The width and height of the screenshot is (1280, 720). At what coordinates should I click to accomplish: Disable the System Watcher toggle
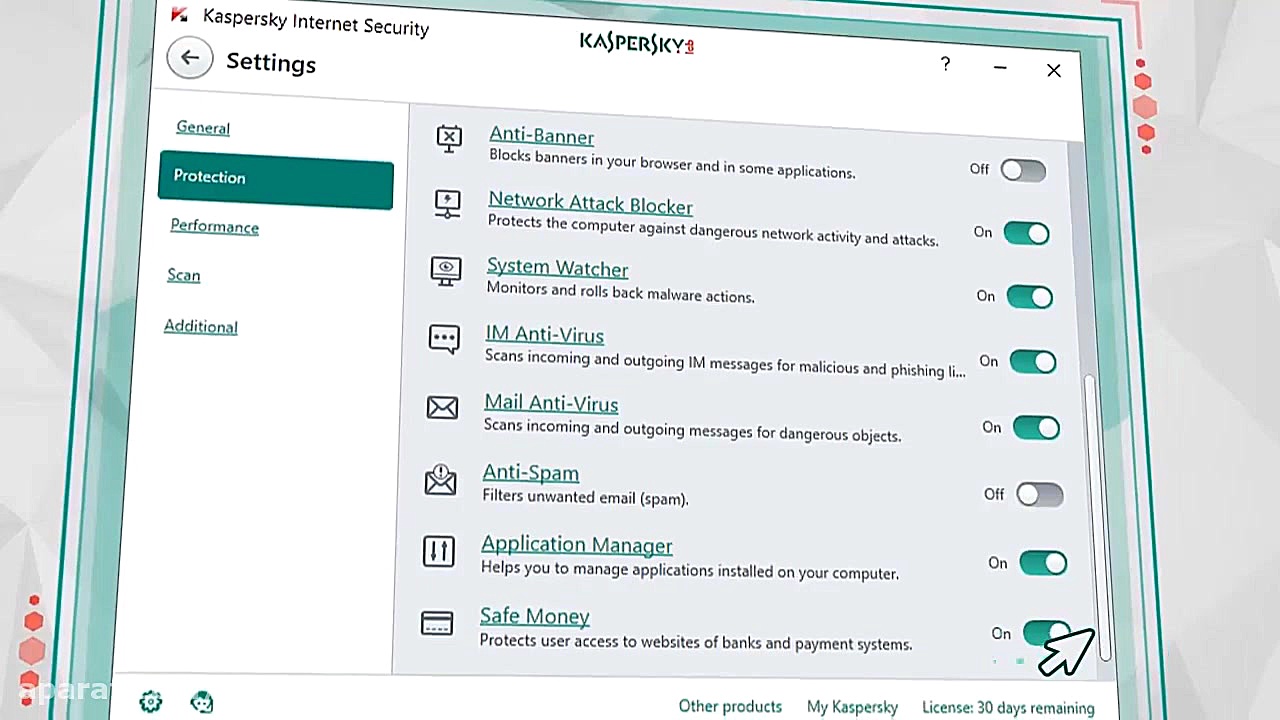point(1030,297)
